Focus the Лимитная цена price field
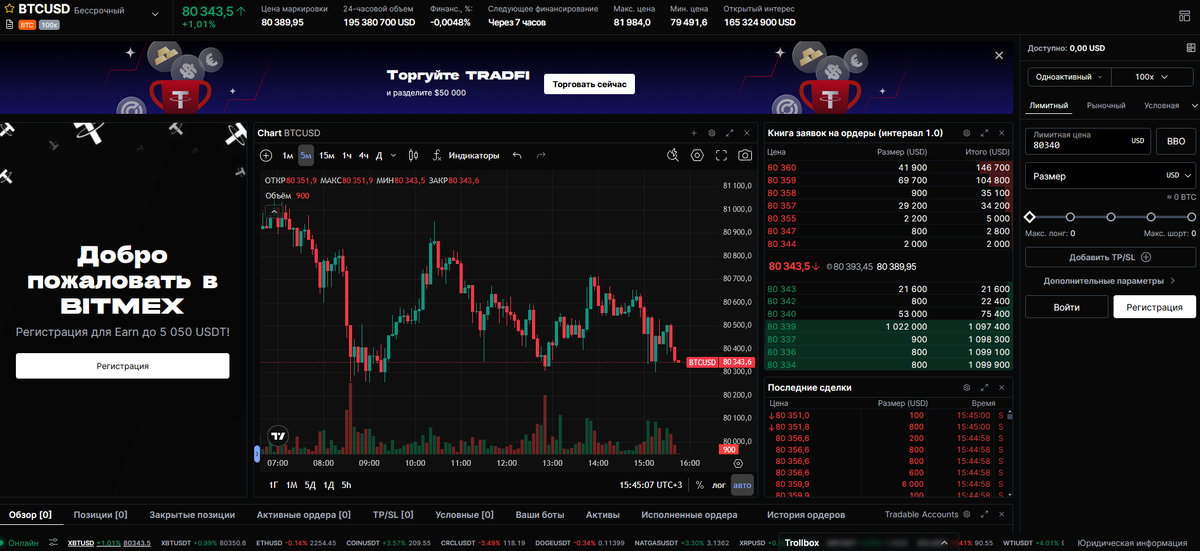Viewport: 1200px width, 551px height. 1088,141
